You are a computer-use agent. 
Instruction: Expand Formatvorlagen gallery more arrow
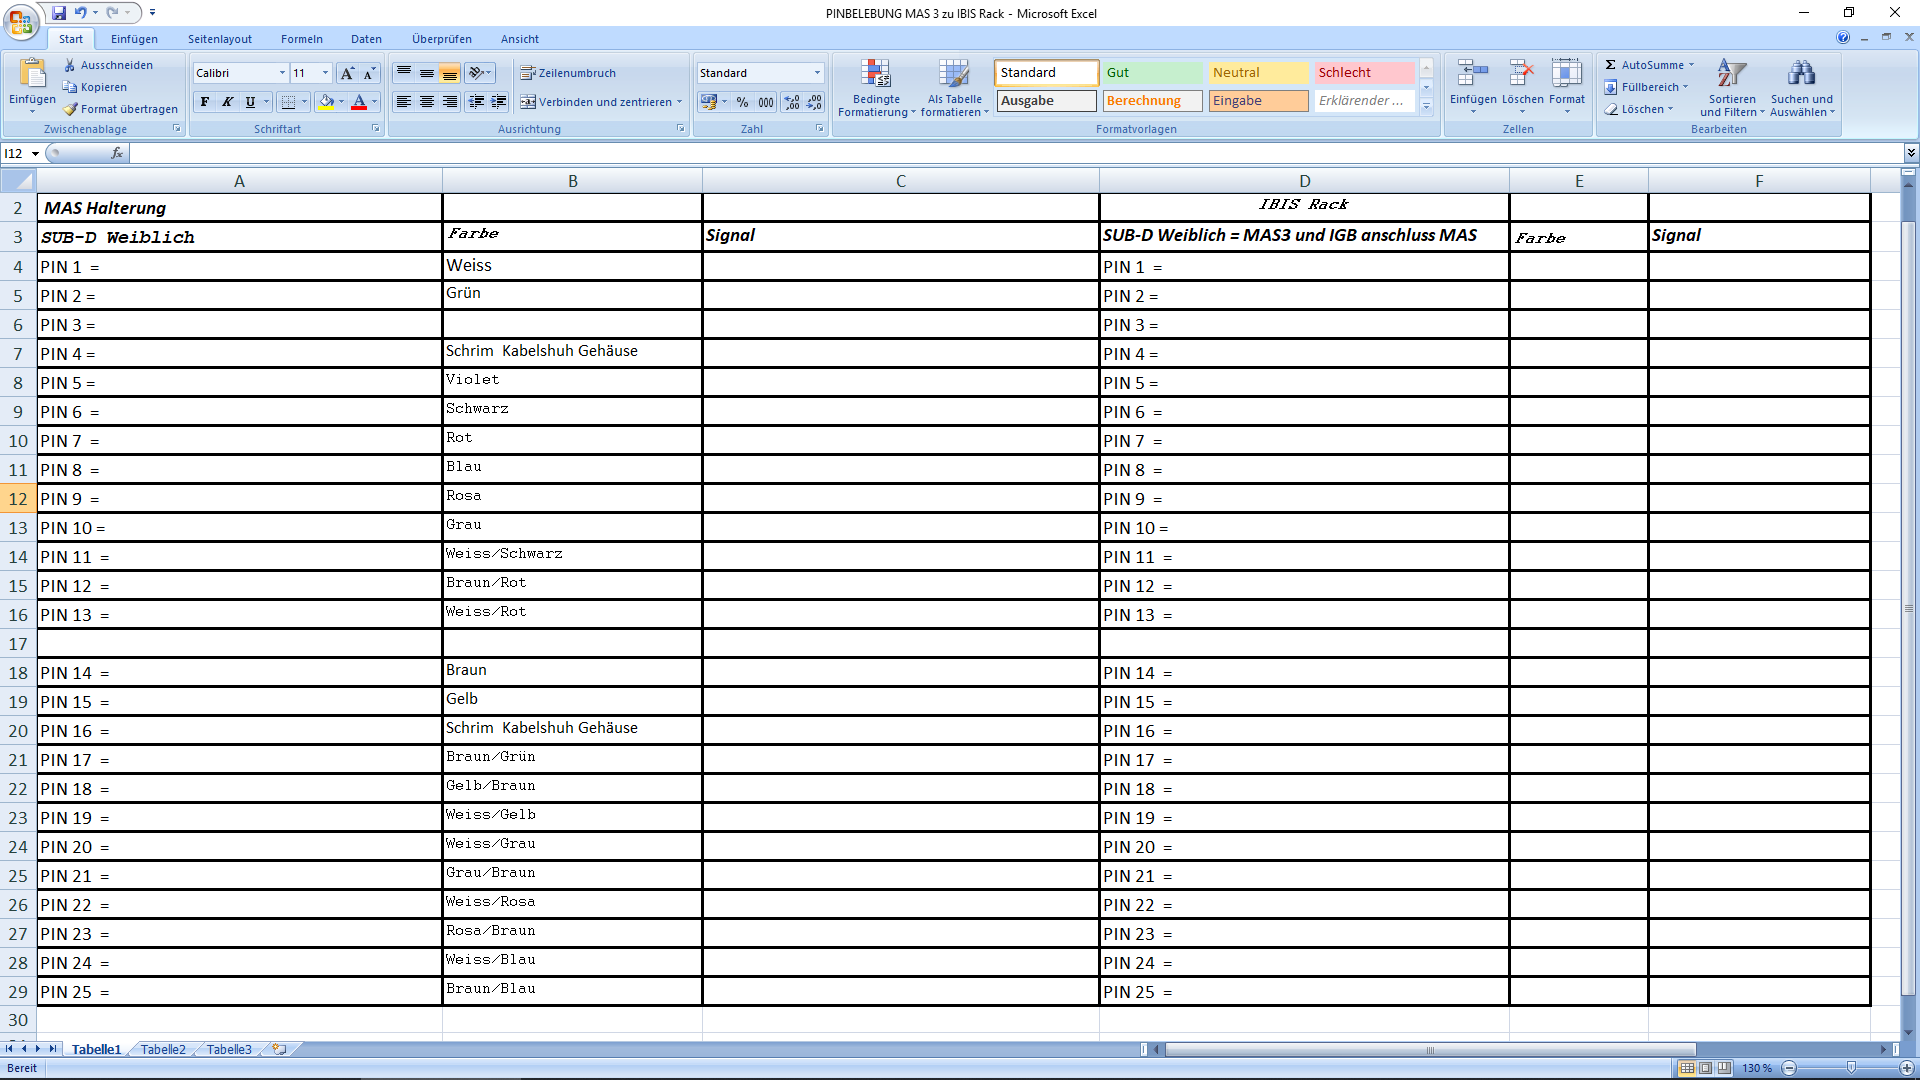pos(1427,106)
